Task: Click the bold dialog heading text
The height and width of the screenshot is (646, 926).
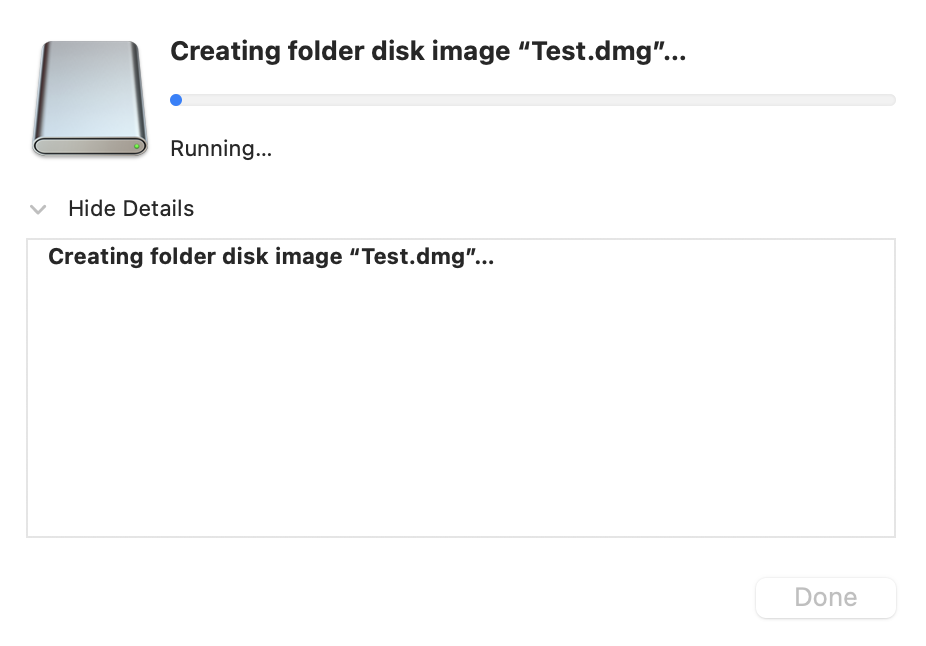Action: [428, 52]
